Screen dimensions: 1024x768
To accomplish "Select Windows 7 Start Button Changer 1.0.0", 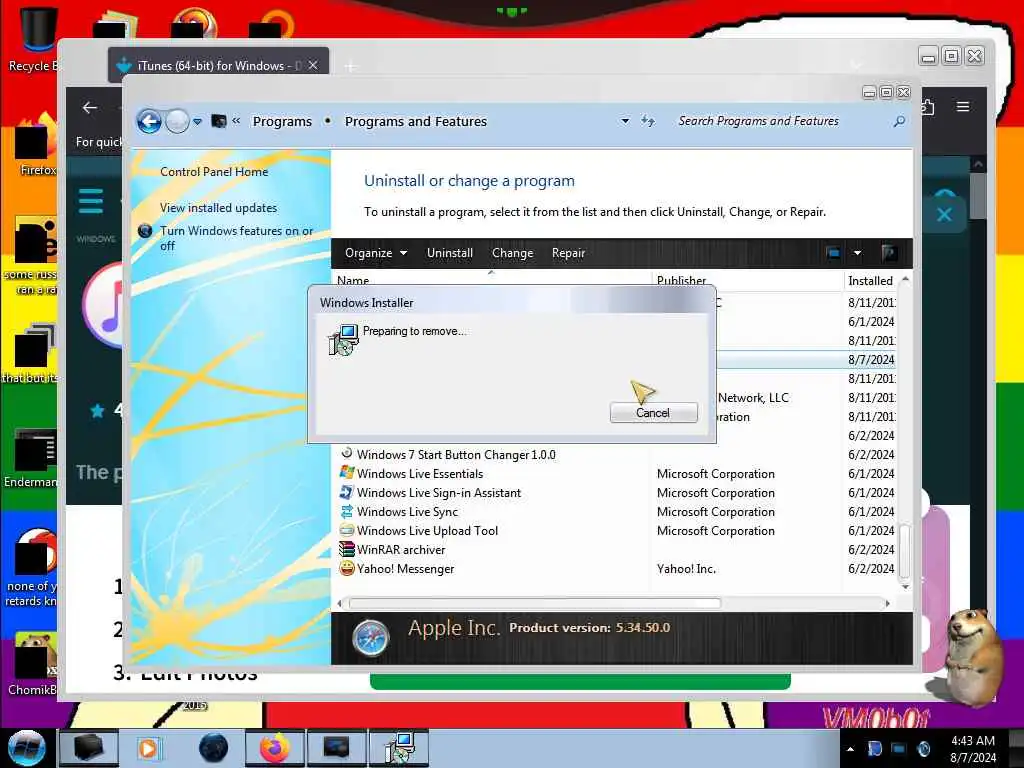I will (x=456, y=455).
